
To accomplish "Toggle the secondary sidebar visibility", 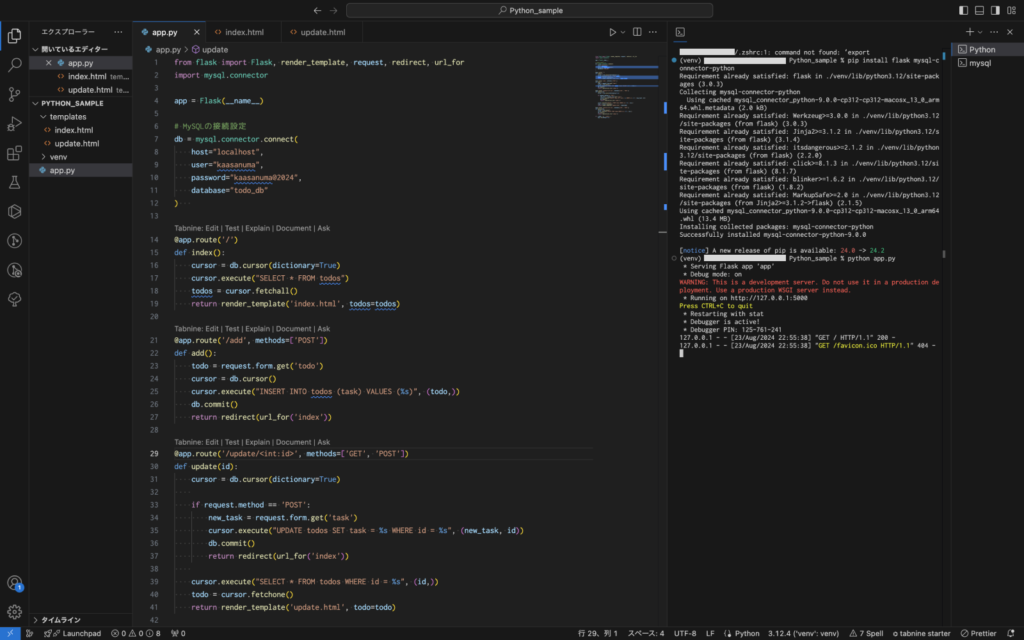I will [995, 10].
